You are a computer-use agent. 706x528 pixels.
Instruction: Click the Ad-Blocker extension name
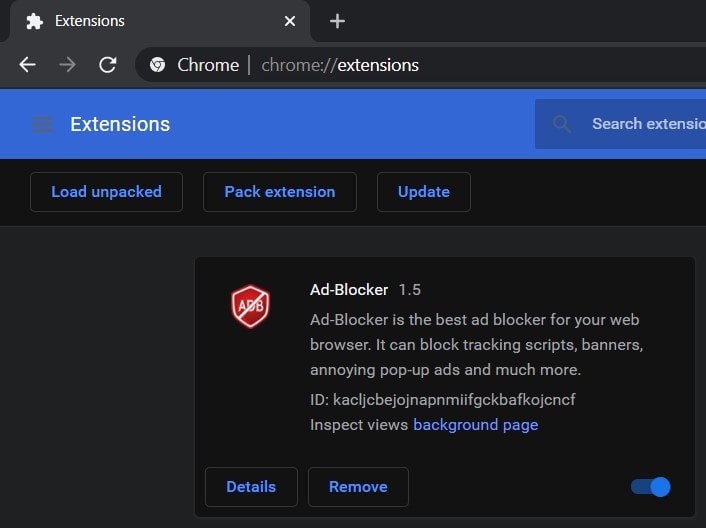tap(349, 290)
